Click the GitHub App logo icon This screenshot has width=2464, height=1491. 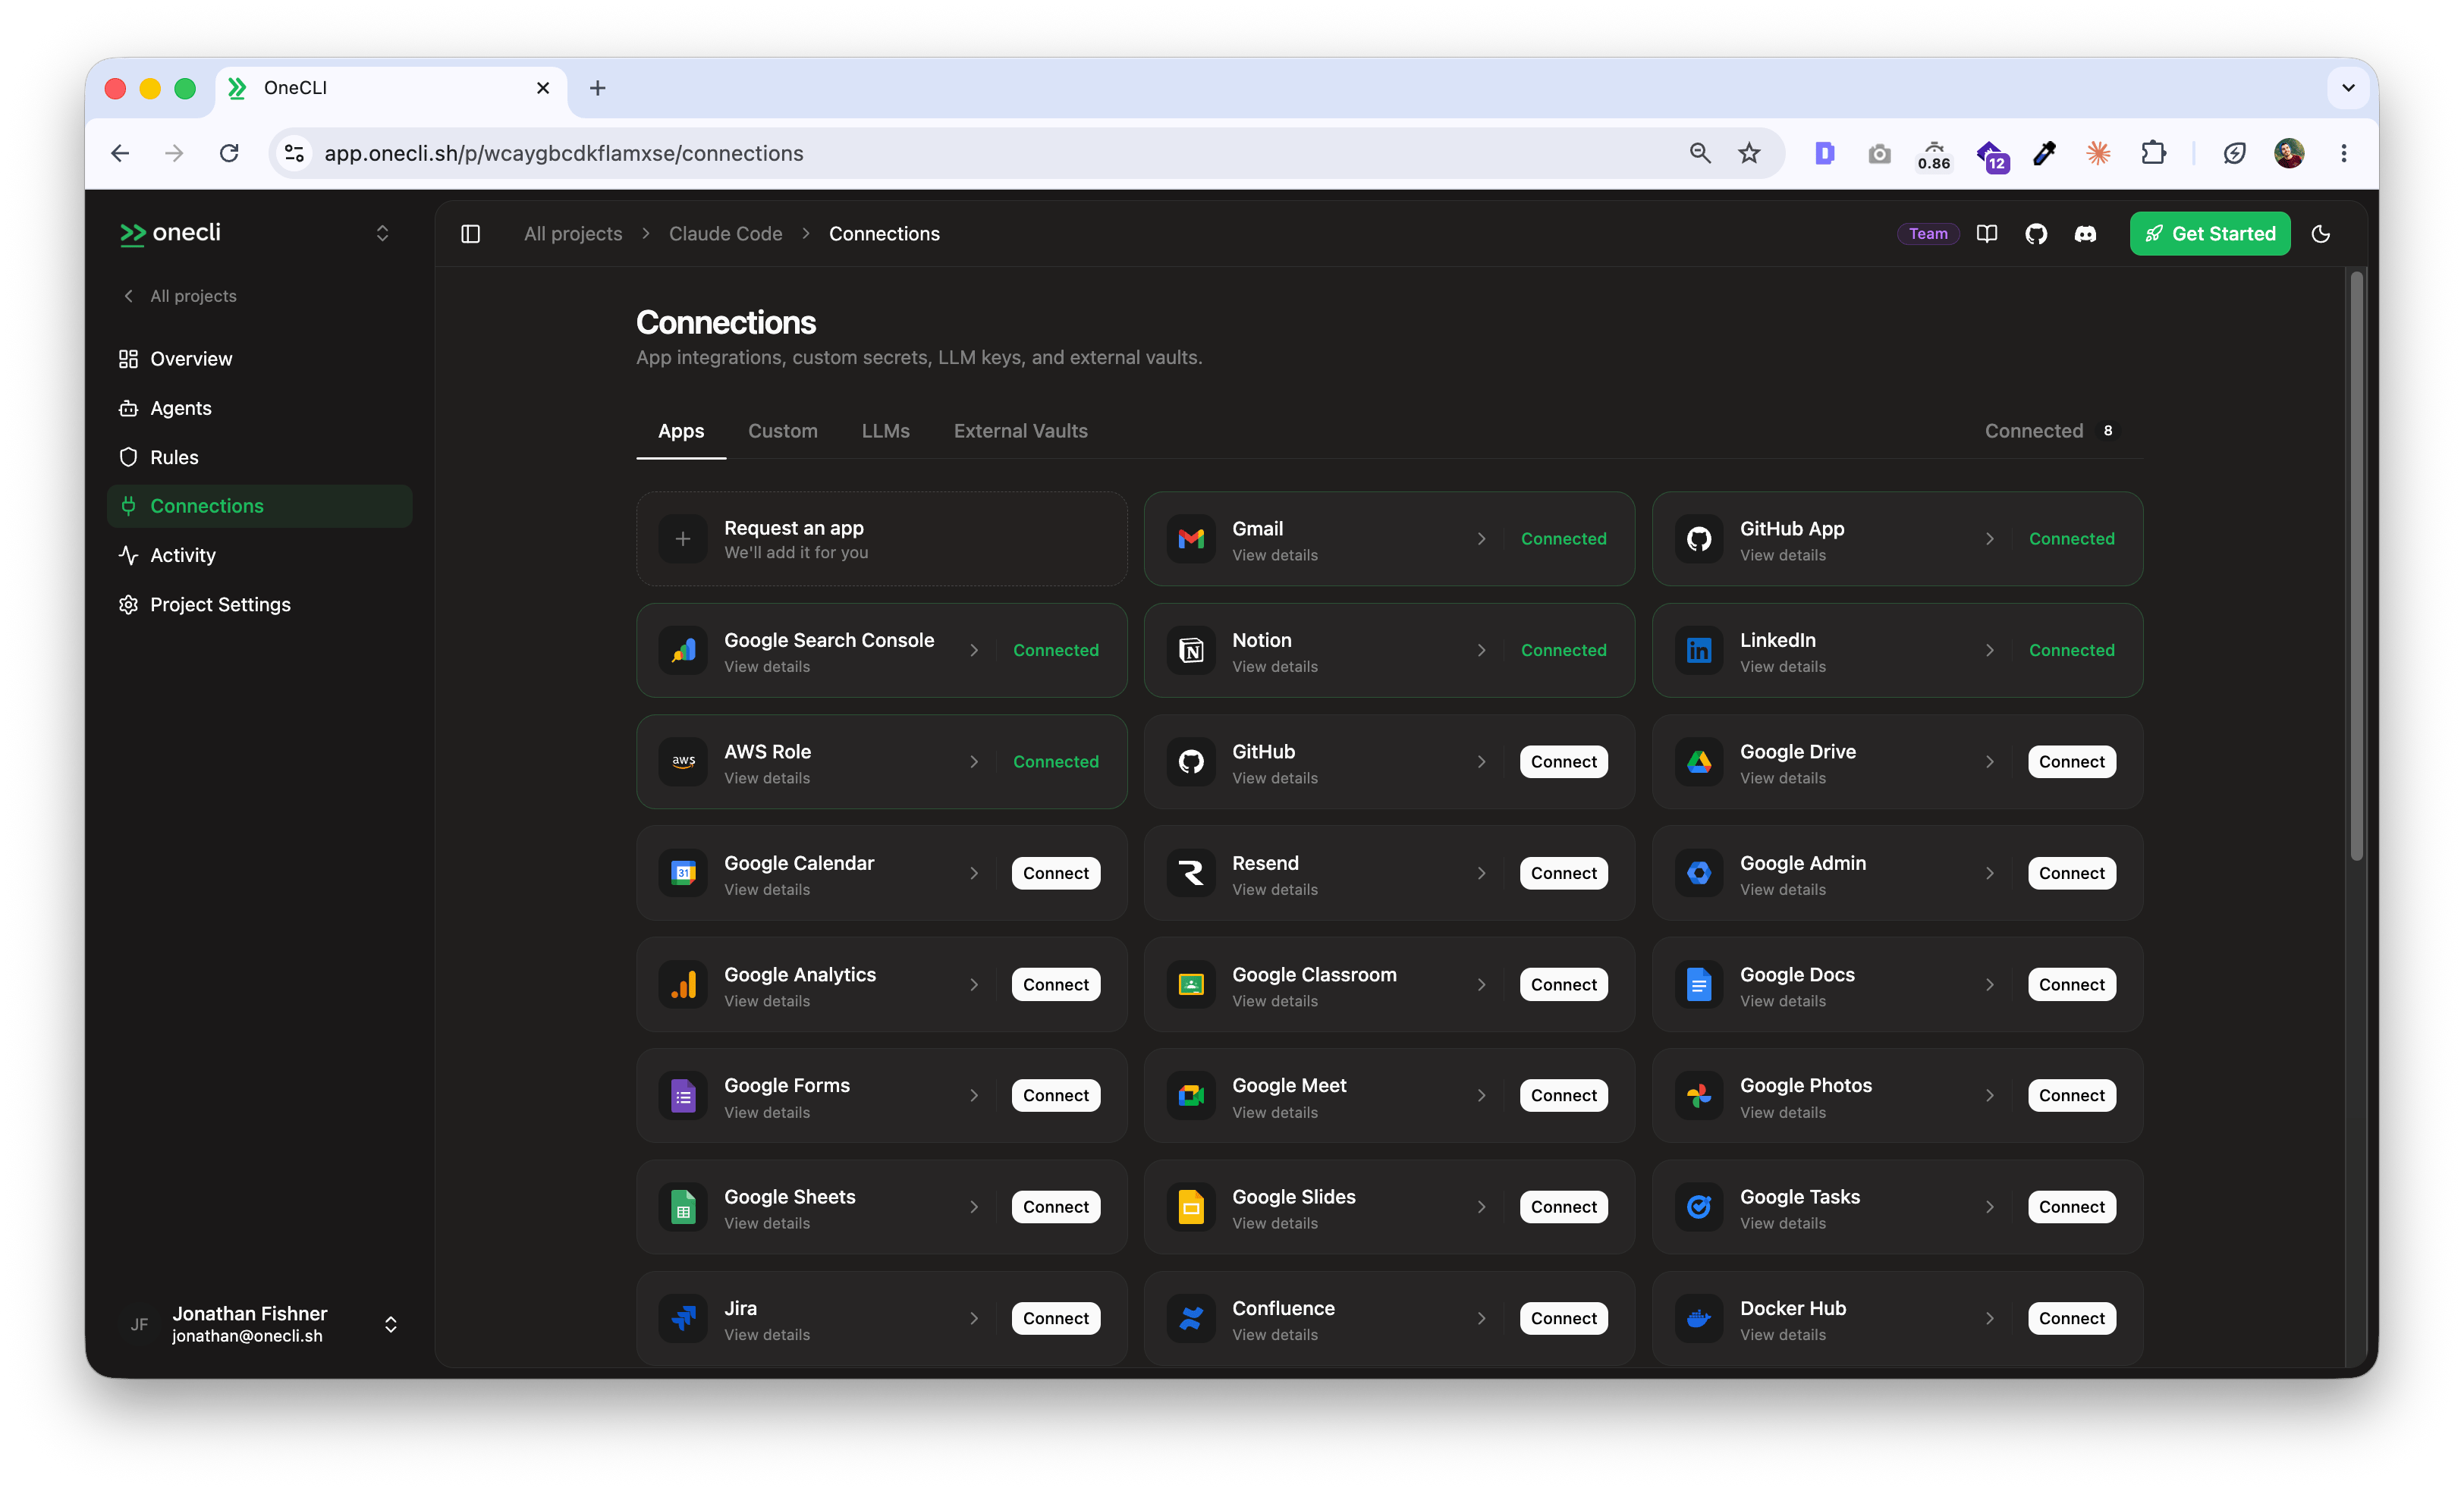click(x=1698, y=539)
